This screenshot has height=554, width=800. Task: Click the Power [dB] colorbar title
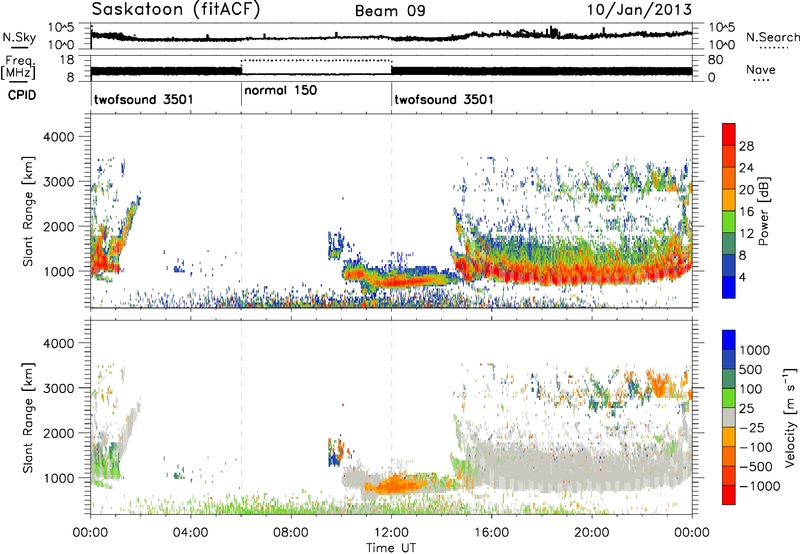(763, 211)
